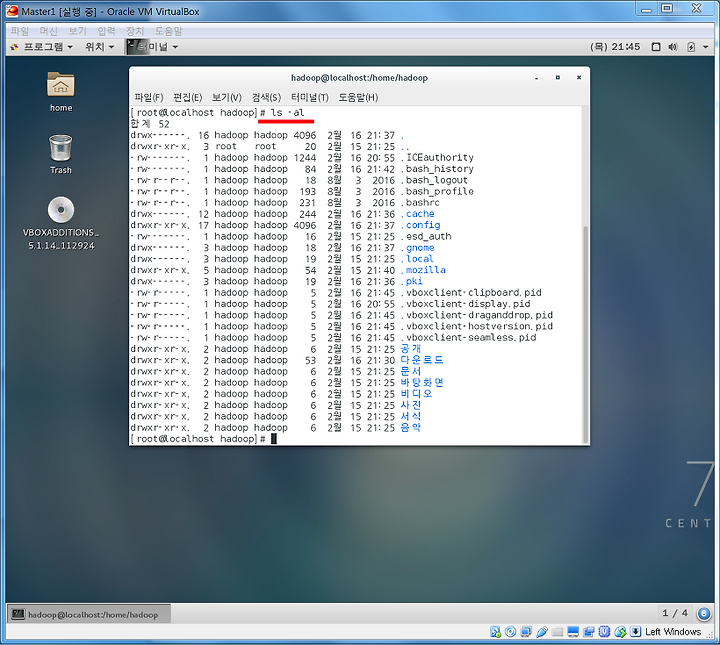Image resolution: width=720 pixels, height=645 pixels.
Task: Click the VirtualBox keyboard capture arrow icon
Action: click(636, 632)
